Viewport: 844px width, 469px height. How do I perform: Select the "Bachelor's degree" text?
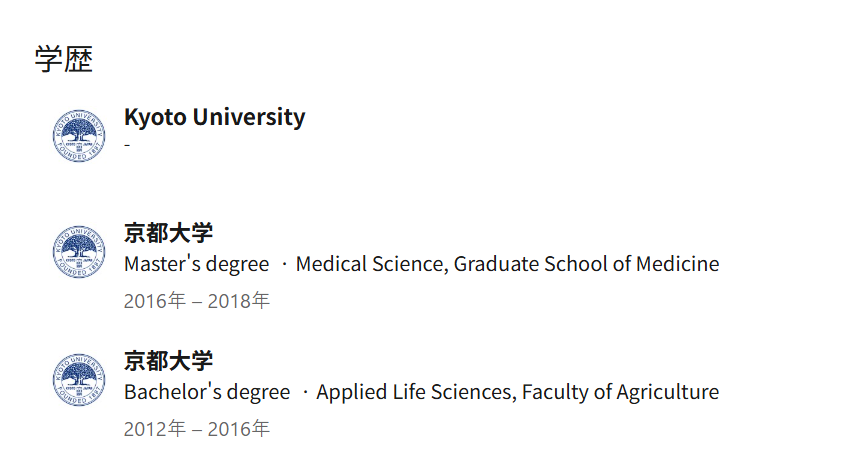207,392
